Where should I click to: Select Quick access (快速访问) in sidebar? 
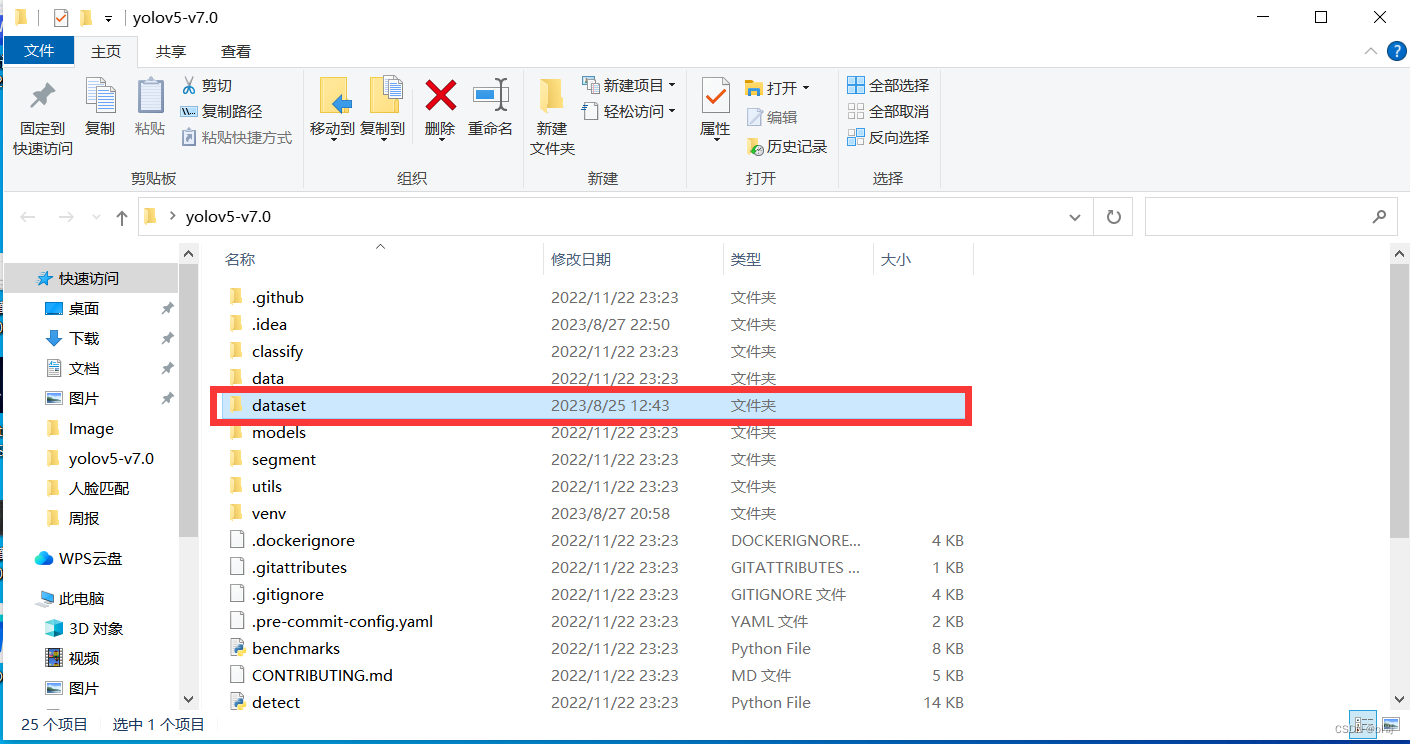pyautogui.click(x=89, y=278)
